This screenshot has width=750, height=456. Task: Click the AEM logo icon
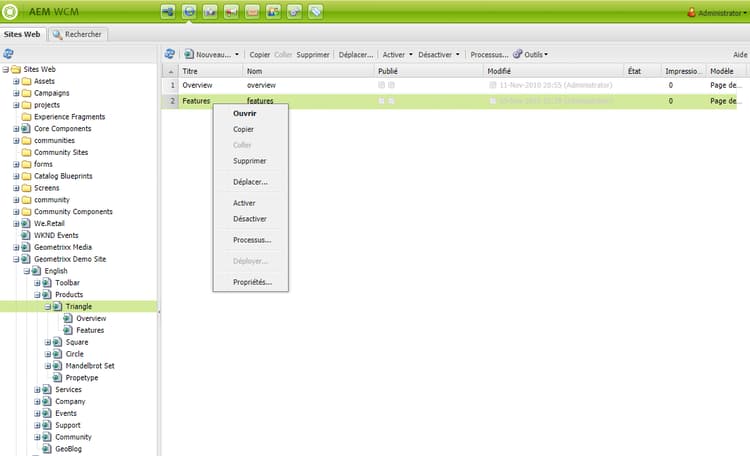pos(10,11)
